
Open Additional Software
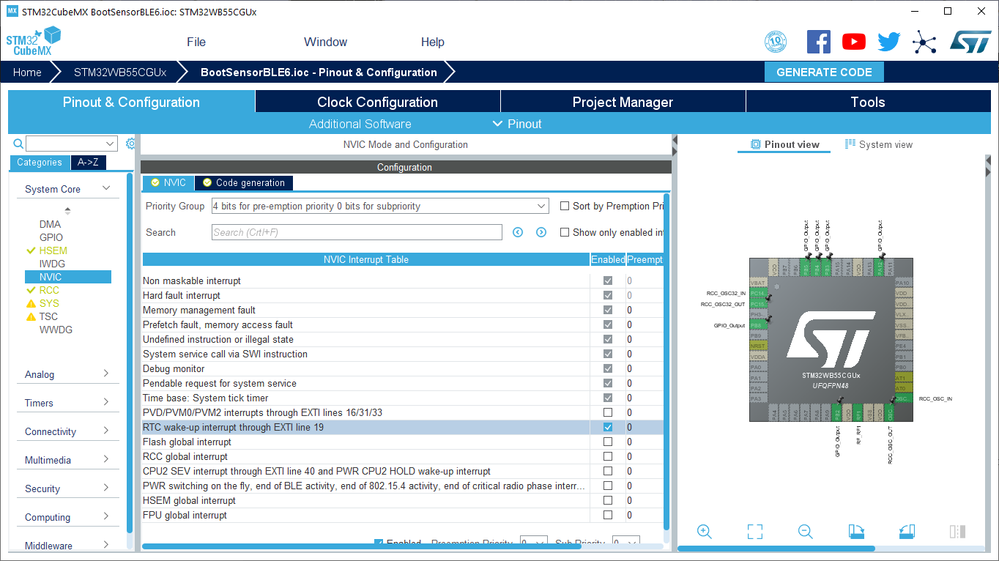pyautogui.click(x=360, y=124)
